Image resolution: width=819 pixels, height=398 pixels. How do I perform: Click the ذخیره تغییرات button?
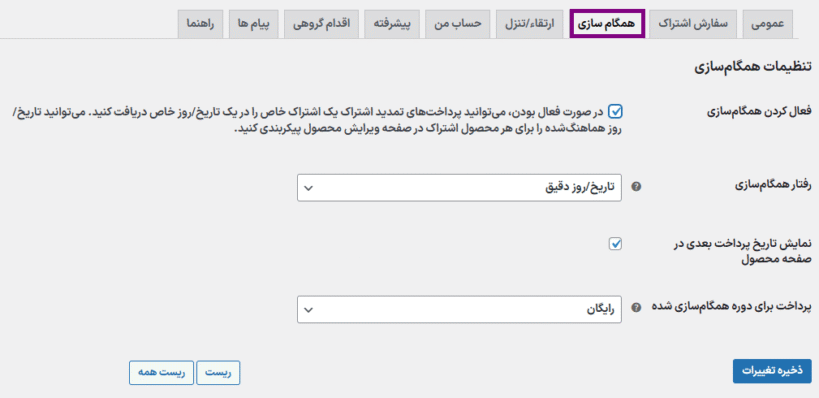(772, 371)
